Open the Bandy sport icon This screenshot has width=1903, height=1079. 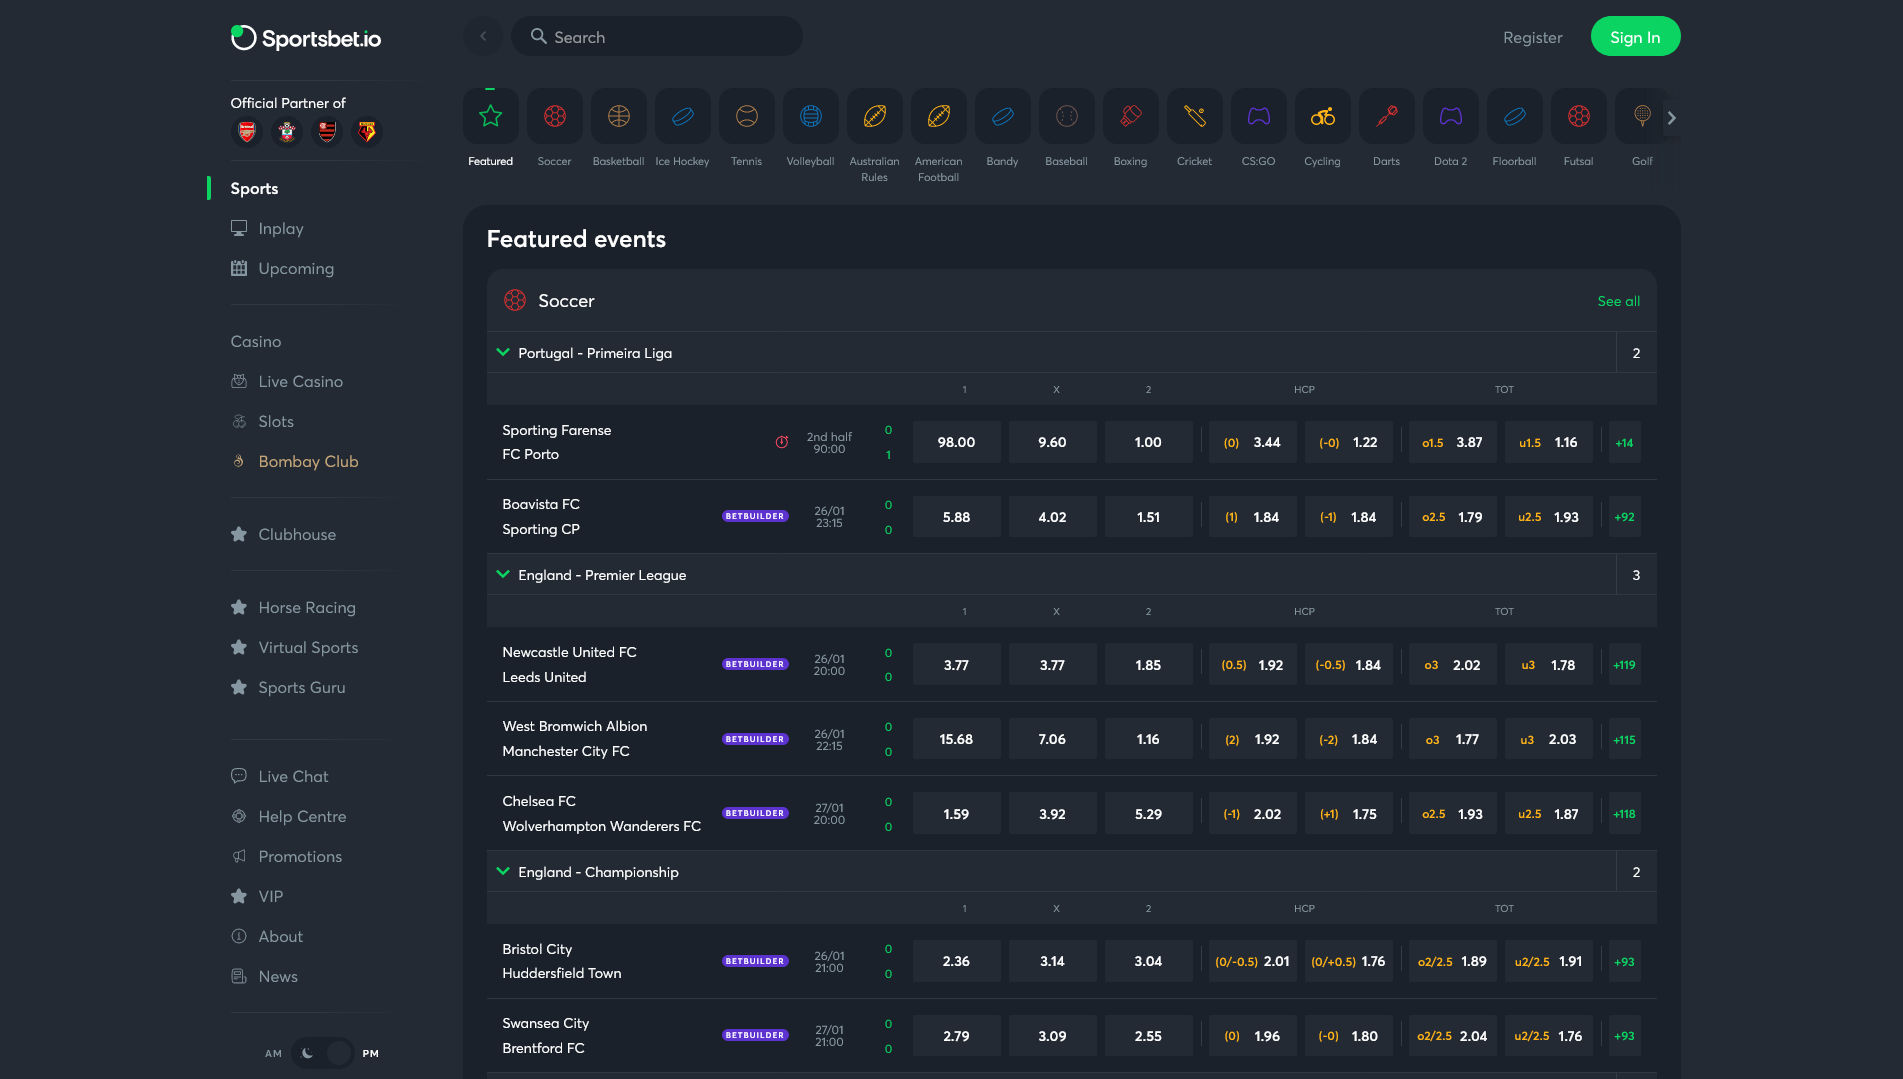tap(1002, 117)
